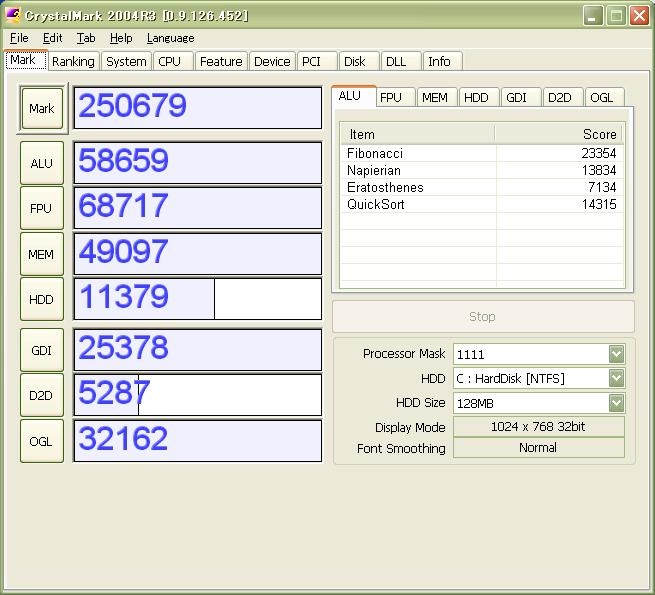
Task: Expand the HDD Size dropdown
Action: click(616, 403)
